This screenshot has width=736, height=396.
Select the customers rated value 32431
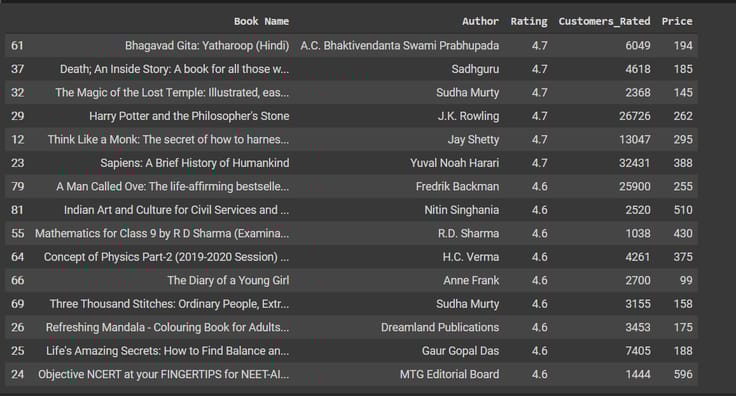pos(635,163)
